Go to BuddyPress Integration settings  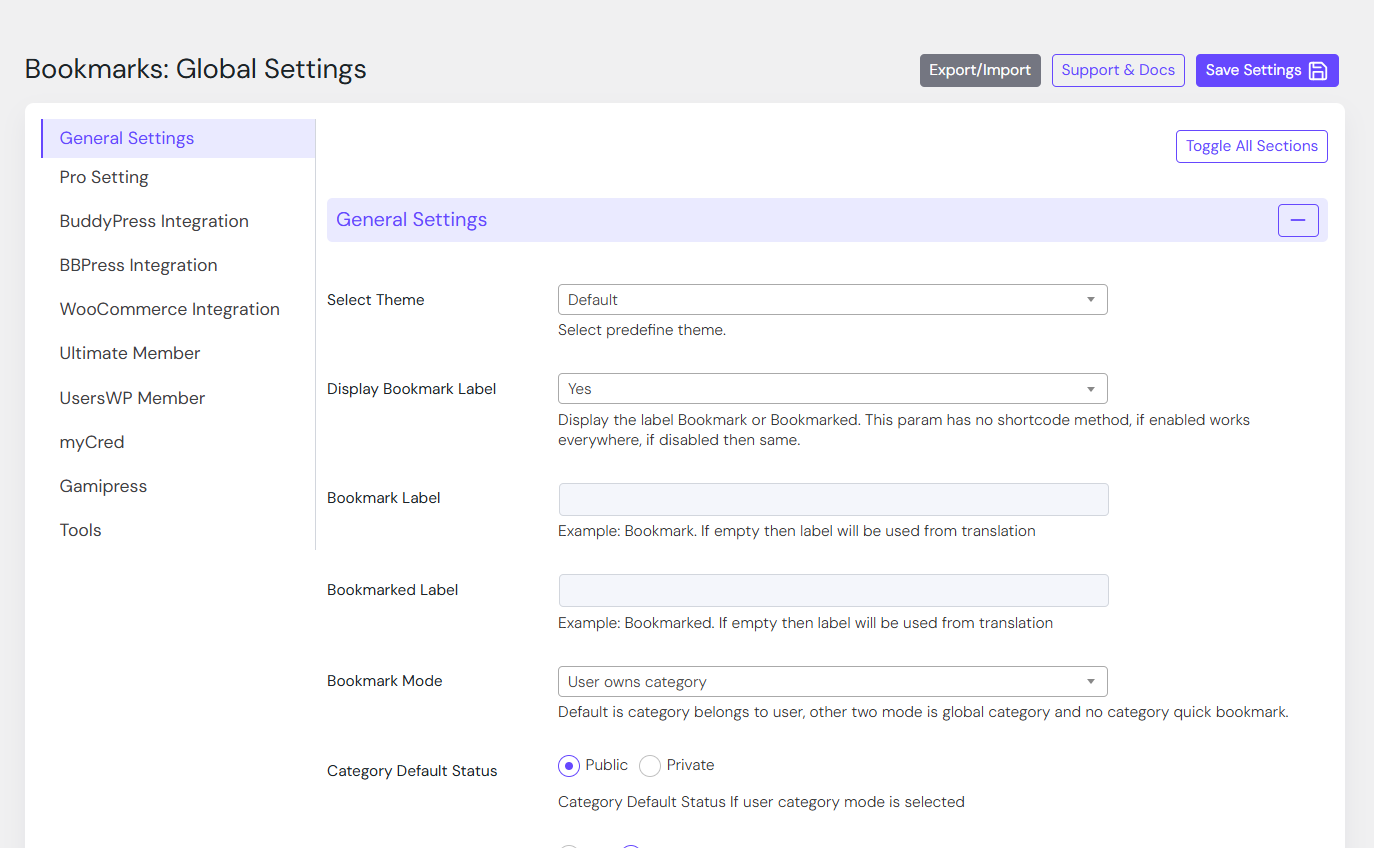[154, 221]
